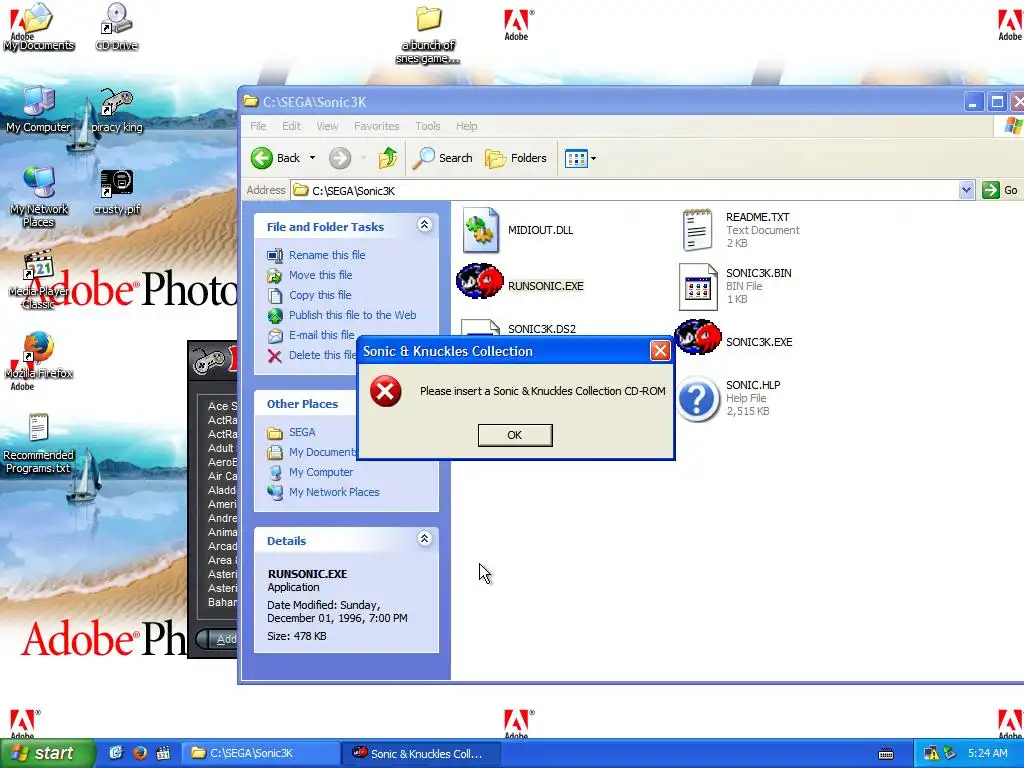
Task: Click the taskbar clock showing 5:24 AM
Action: tap(987, 754)
